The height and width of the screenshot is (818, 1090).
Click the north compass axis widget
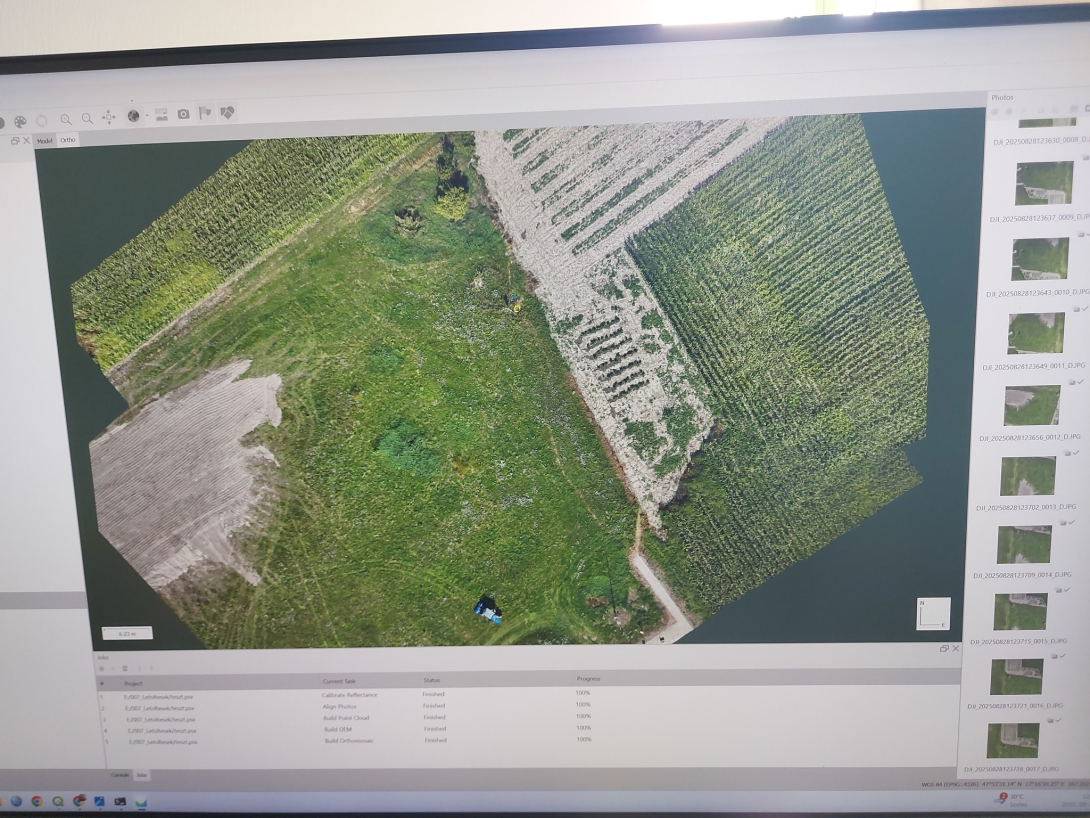[x=932, y=614]
